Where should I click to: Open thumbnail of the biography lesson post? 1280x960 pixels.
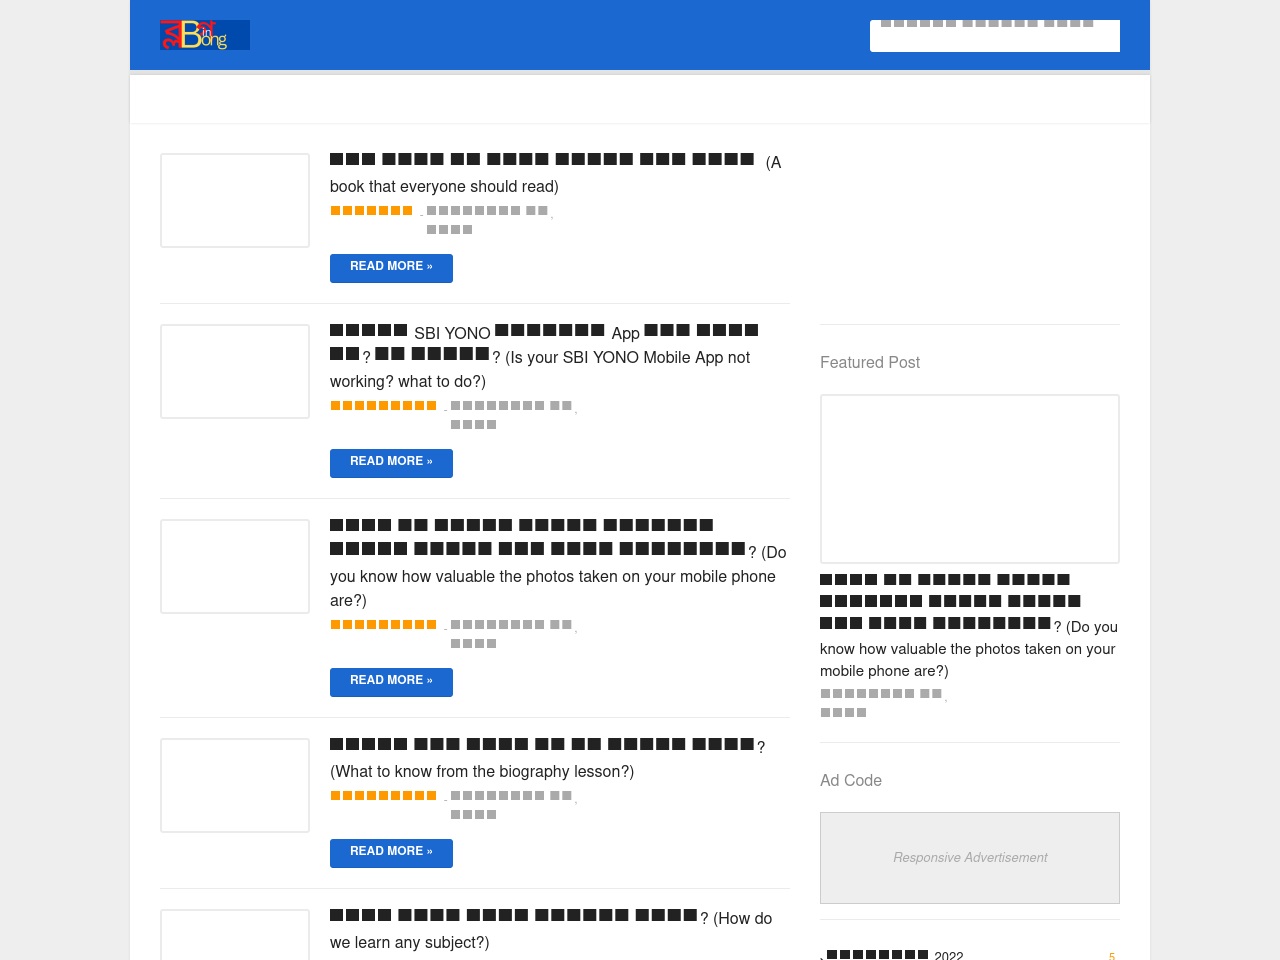[235, 785]
